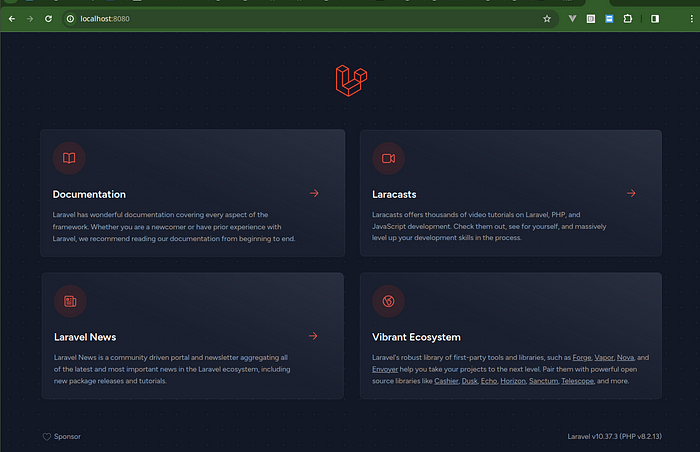Click the Laravel v10.37.3 version text
This screenshot has height=452, width=700.
615,436
